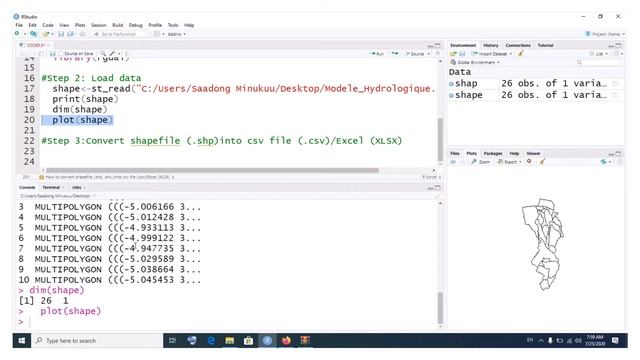Open the document outline section dropdown in status bar
Image resolution: width=640 pixels, height=360 pixels.
tap(107, 177)
